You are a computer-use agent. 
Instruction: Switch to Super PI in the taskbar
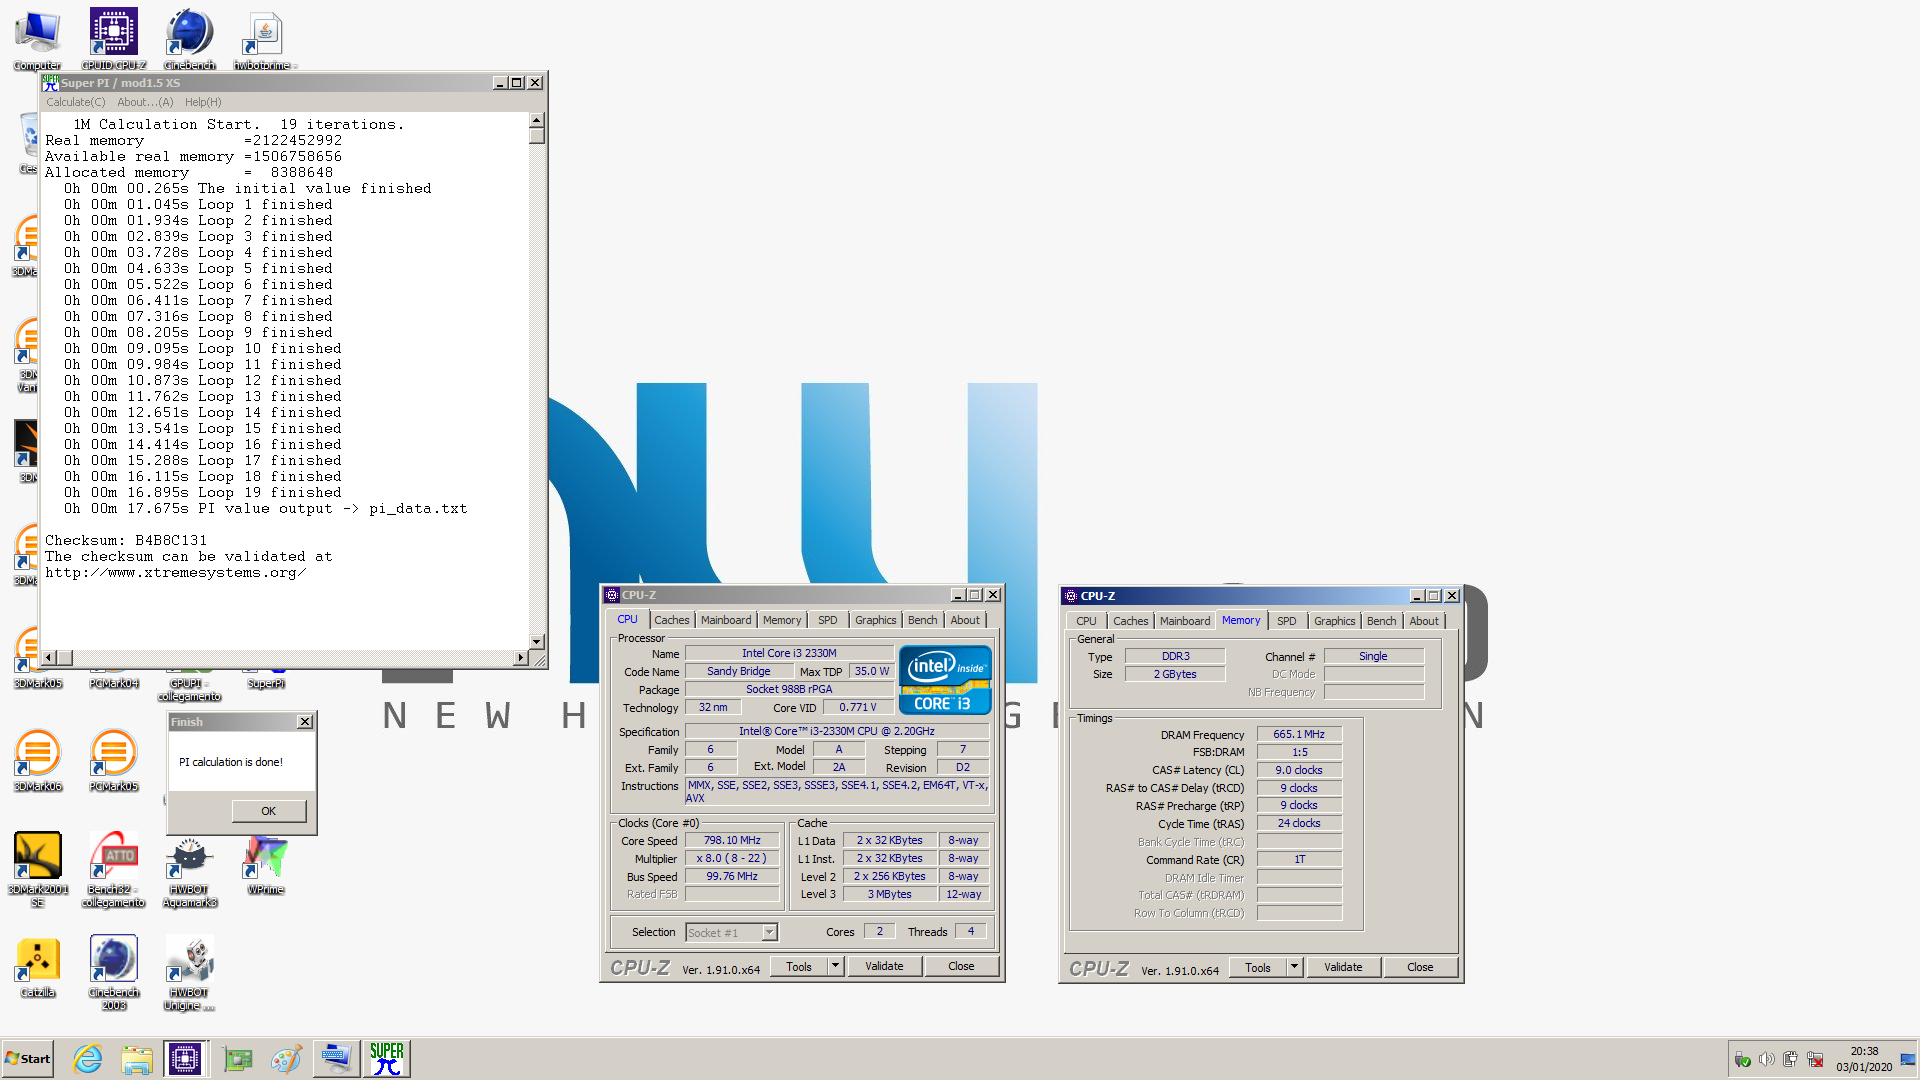(x=386, y=1059)
